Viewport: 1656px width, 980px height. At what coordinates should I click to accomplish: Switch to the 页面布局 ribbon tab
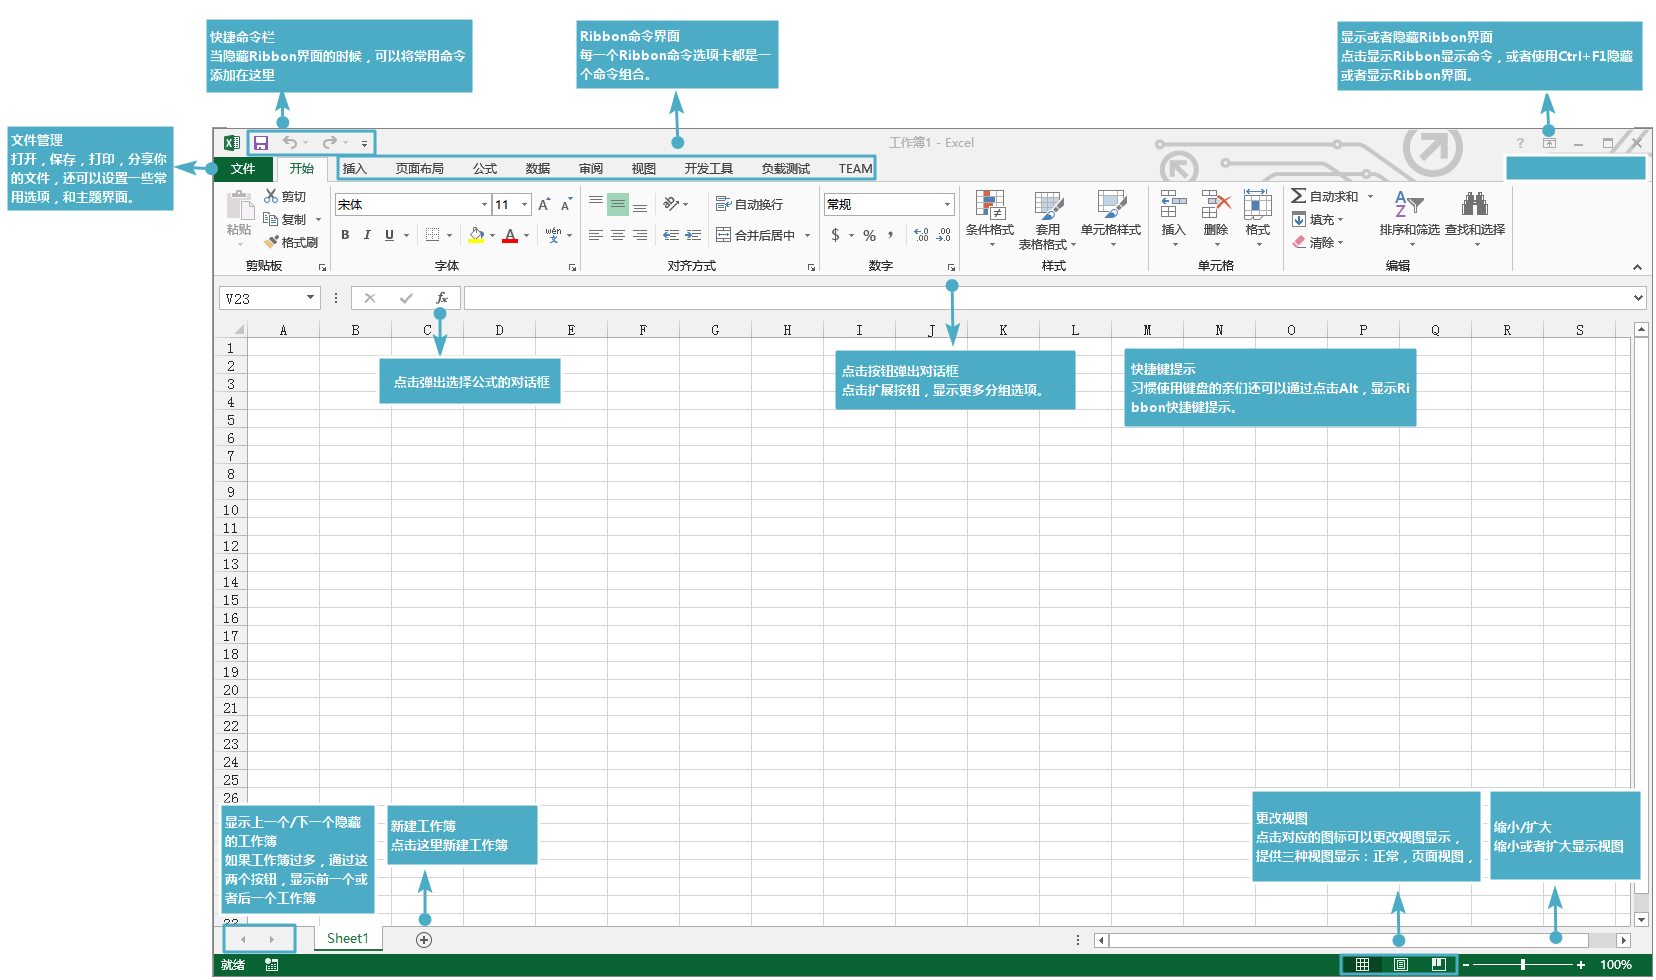coord(419,169)
